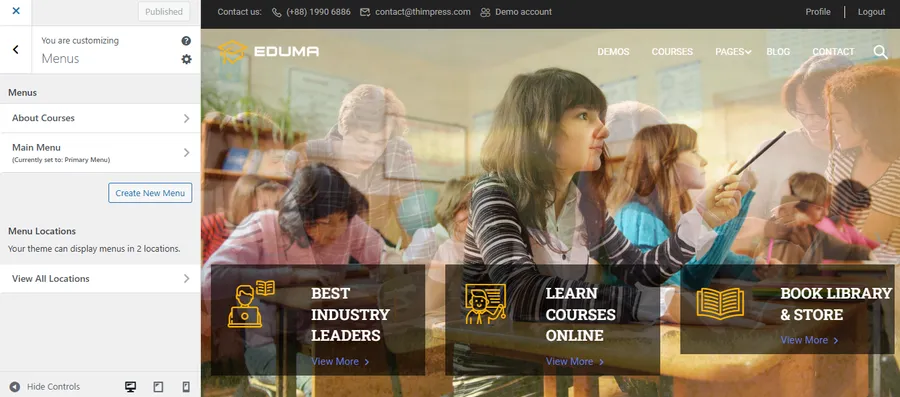This screenshot has height=397, width=900.
Task: Click the phone icon in top bar
Action: click(x=277, y=12)
